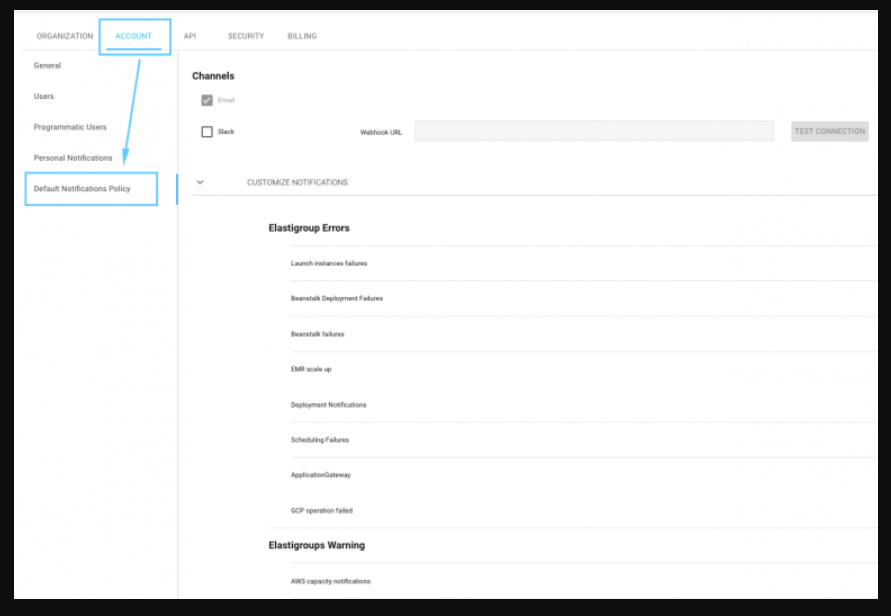Enable the Slack channel checkbox

tap(207, 132)
